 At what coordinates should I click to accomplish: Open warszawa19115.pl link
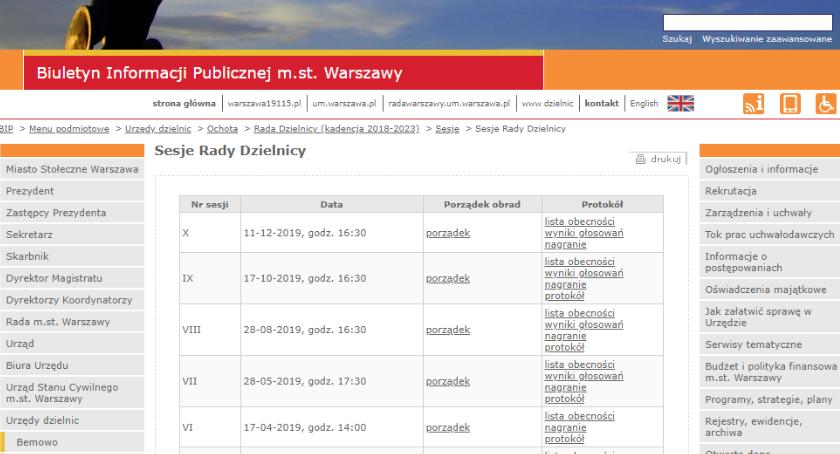264,103
